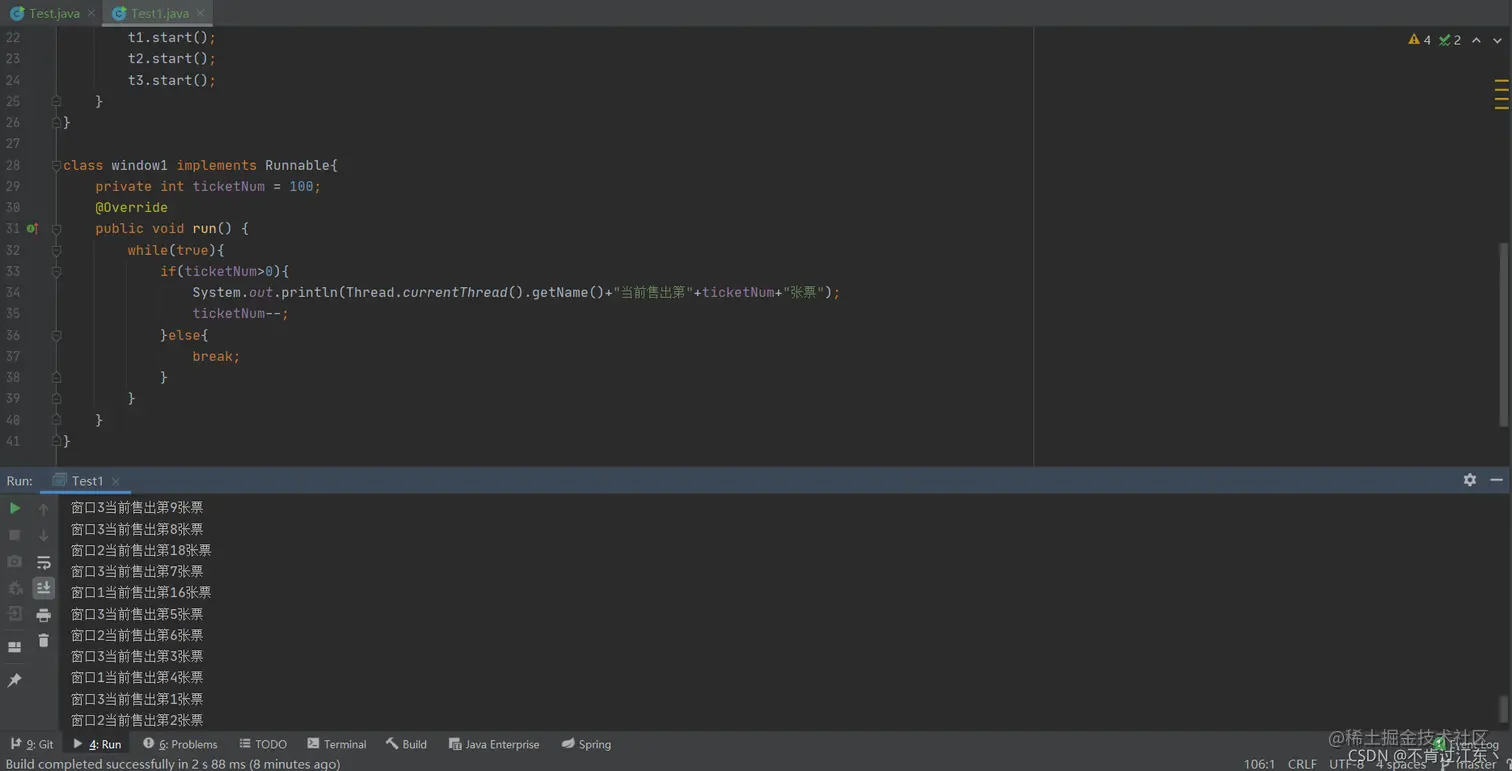Print console output with printer icon

43,615
